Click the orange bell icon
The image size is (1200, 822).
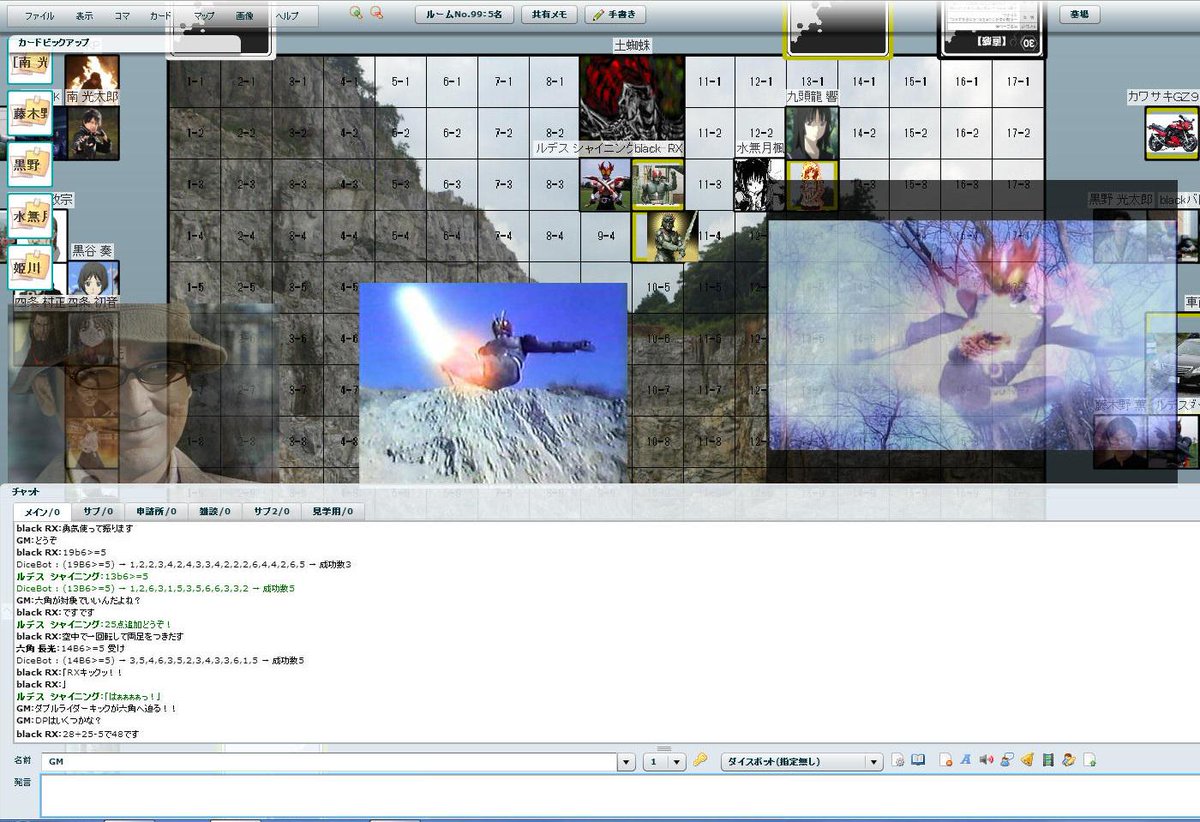(1027, 760)
